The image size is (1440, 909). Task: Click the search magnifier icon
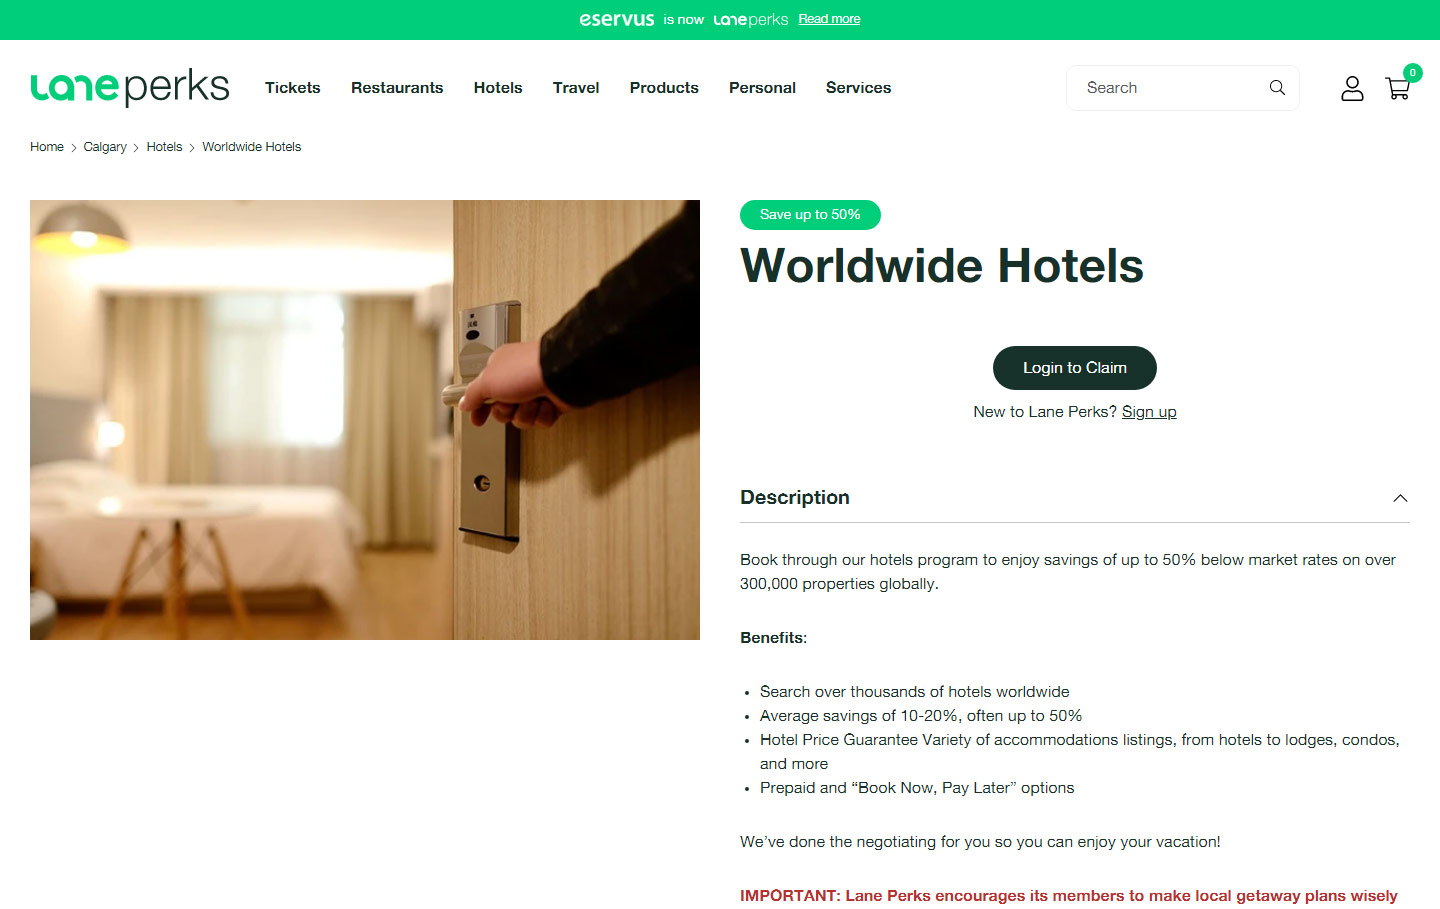[1277, 88]
